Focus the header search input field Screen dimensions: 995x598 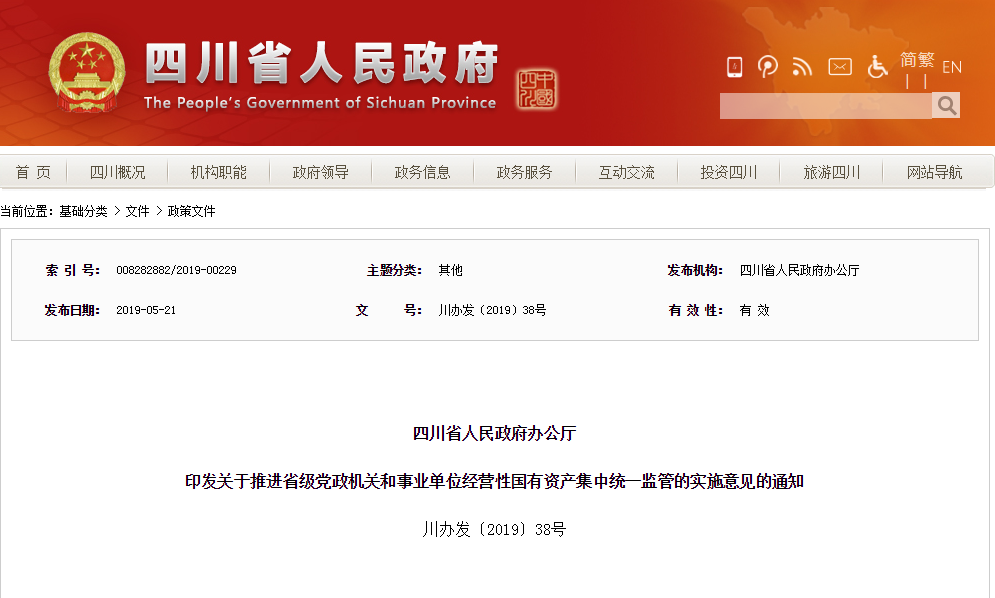[x=825, y=105]
